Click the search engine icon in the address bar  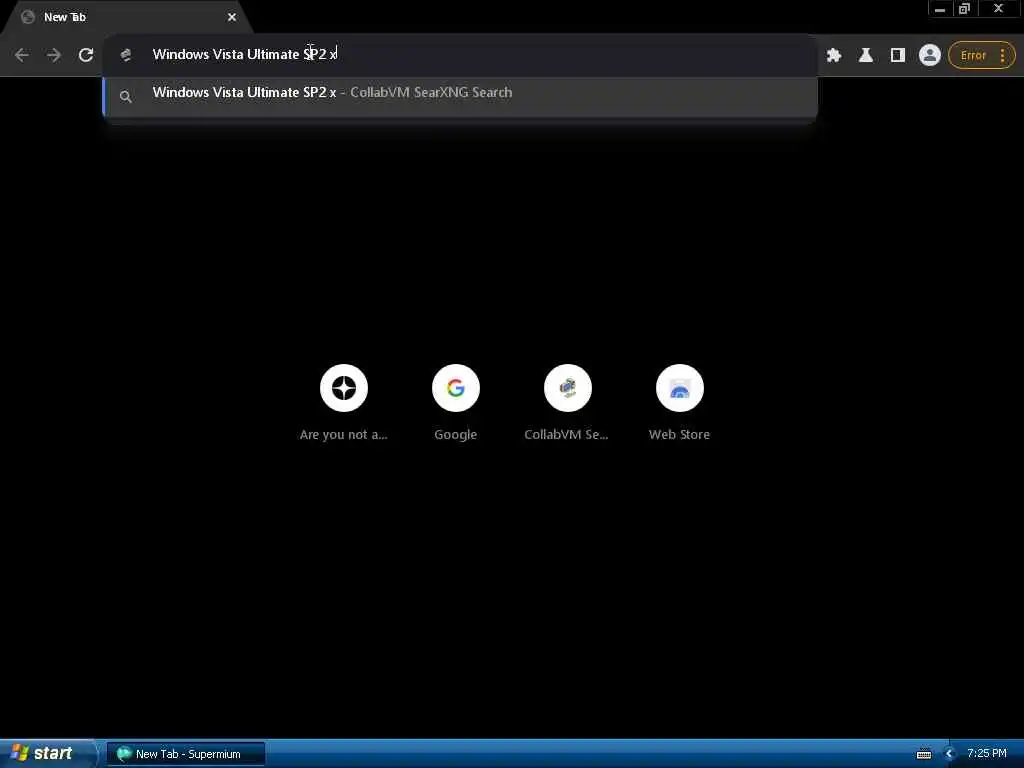tap(126, 56)
